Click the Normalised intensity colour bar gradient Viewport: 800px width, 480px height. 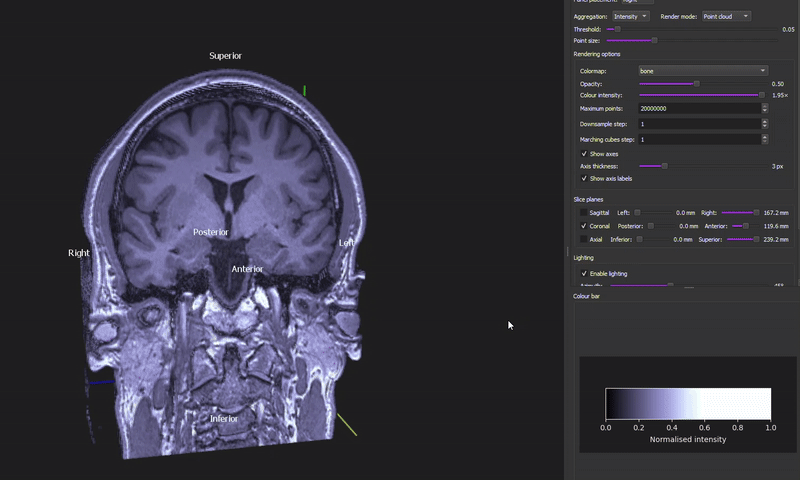click(688, 403)
